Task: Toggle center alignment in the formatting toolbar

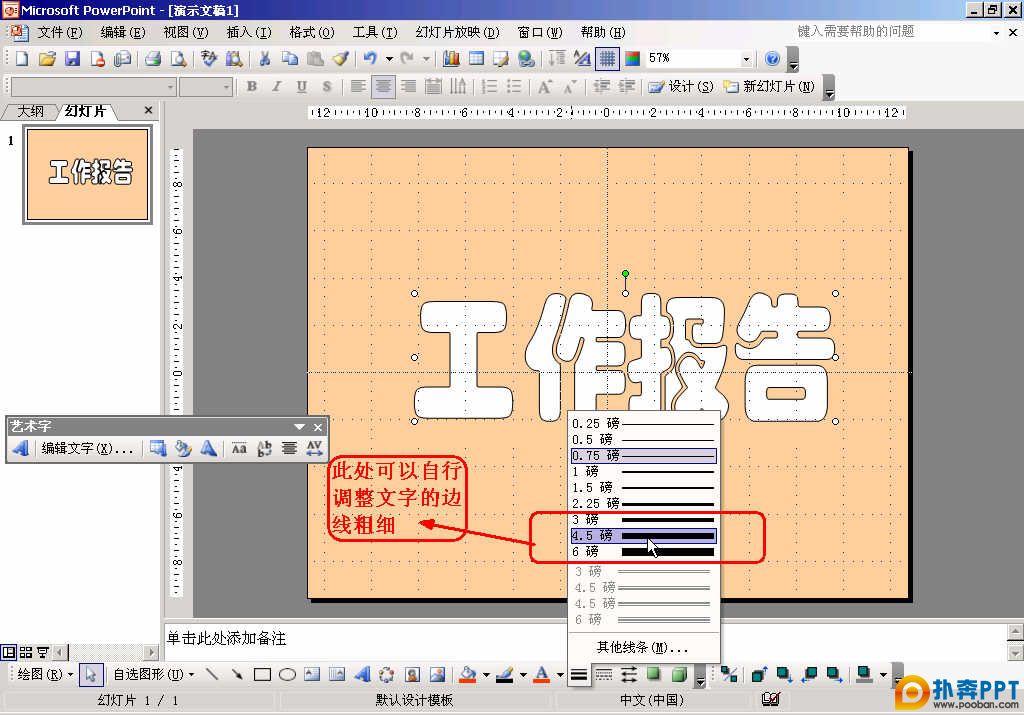Action: [383, 86]
